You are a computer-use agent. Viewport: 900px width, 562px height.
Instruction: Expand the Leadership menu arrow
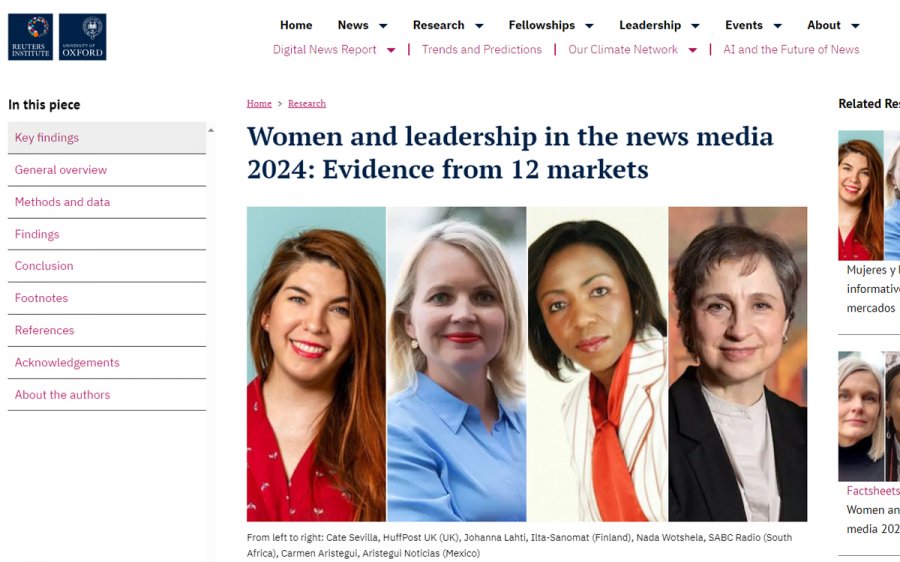[x=695, y=26]
